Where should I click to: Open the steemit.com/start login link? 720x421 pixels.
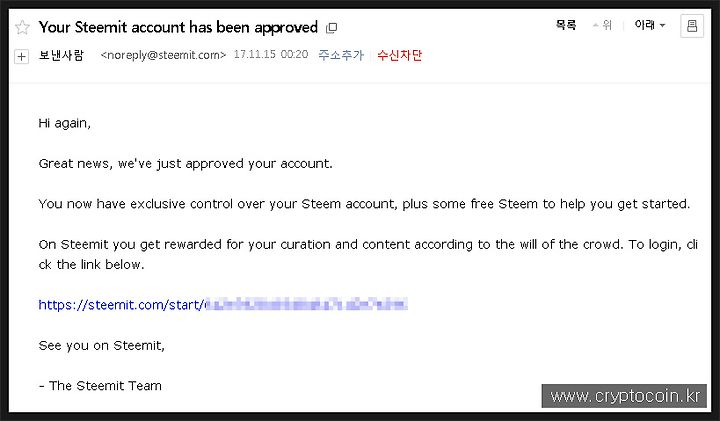click(x=223, y=304)
